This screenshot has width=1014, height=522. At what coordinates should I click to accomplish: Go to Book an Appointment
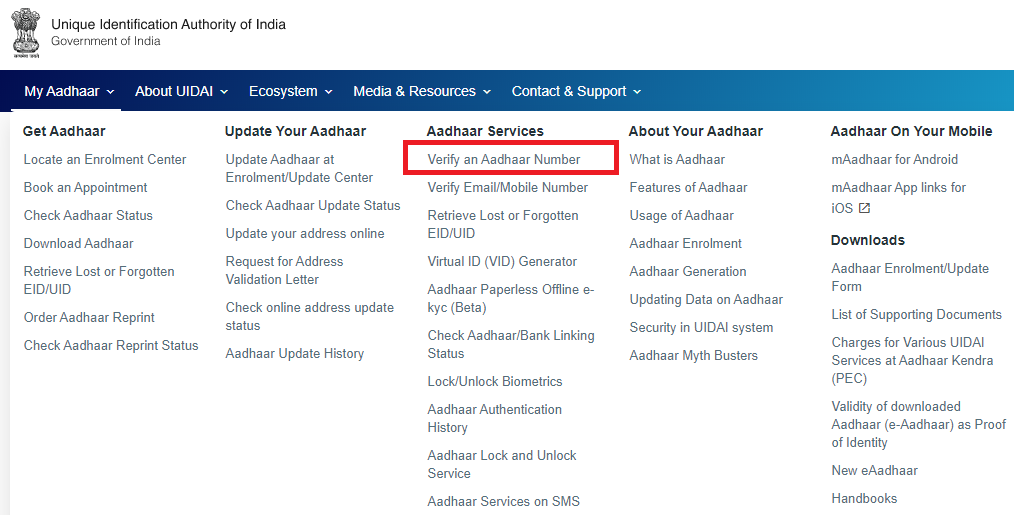(85, 188)
